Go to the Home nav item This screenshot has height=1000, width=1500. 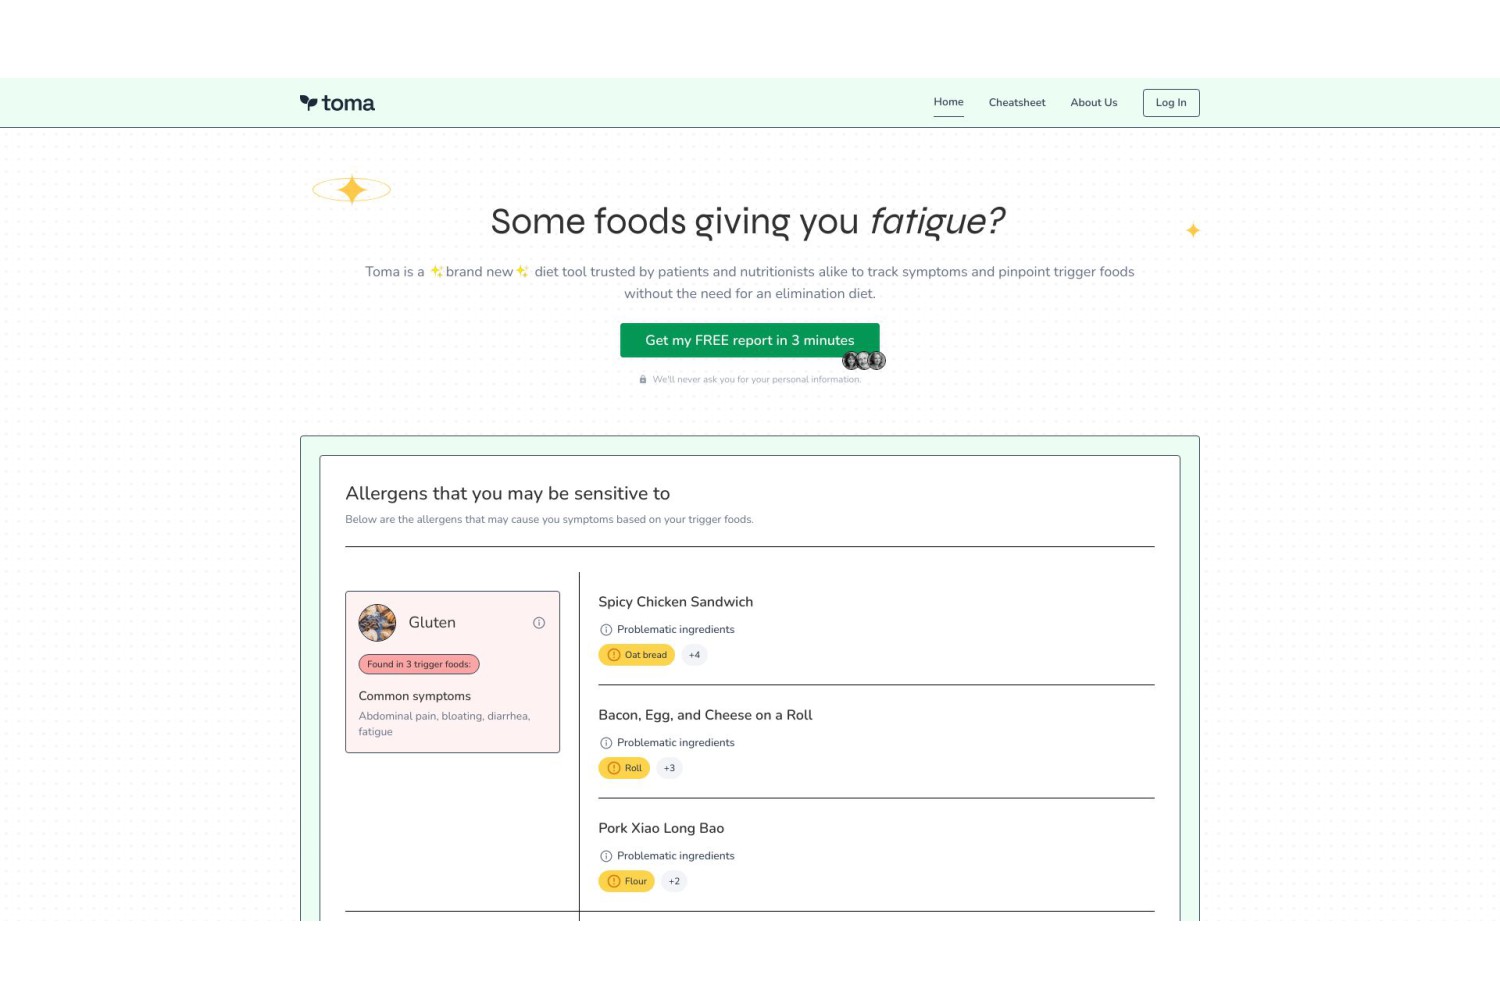[x=948, y=102]
